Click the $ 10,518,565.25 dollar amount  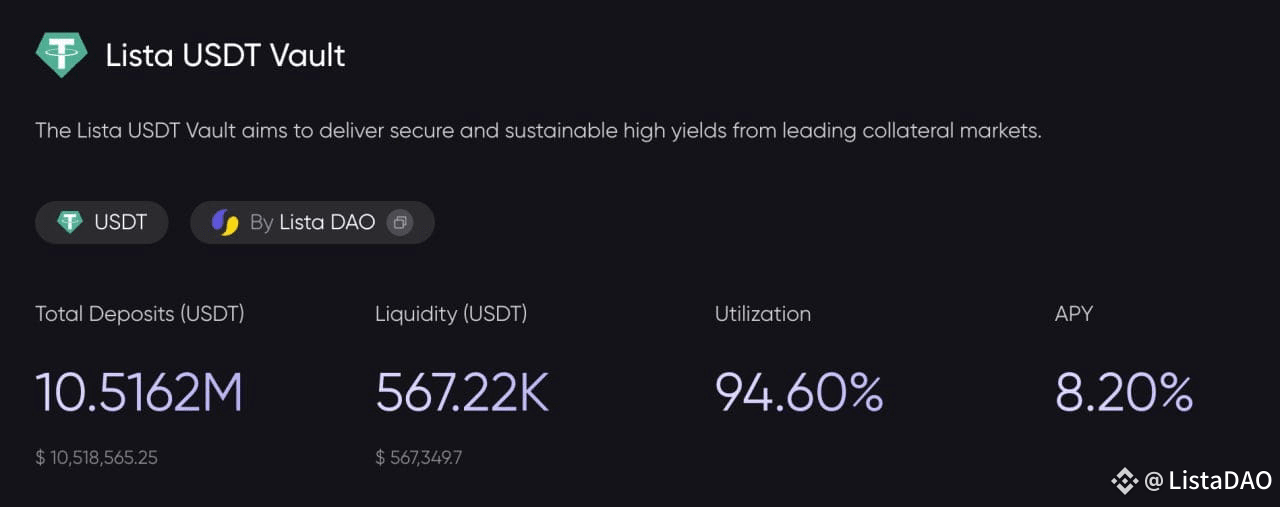(96, 458)
